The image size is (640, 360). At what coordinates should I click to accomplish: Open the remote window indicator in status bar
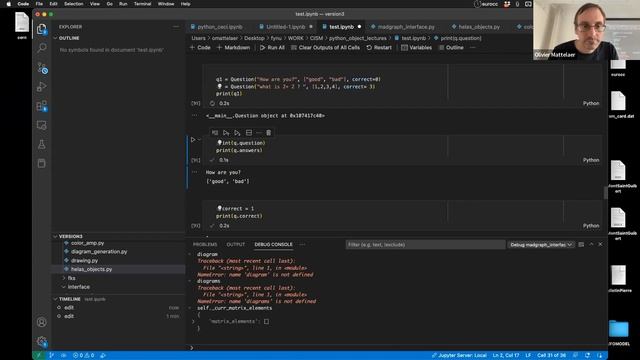pos(38,356)
